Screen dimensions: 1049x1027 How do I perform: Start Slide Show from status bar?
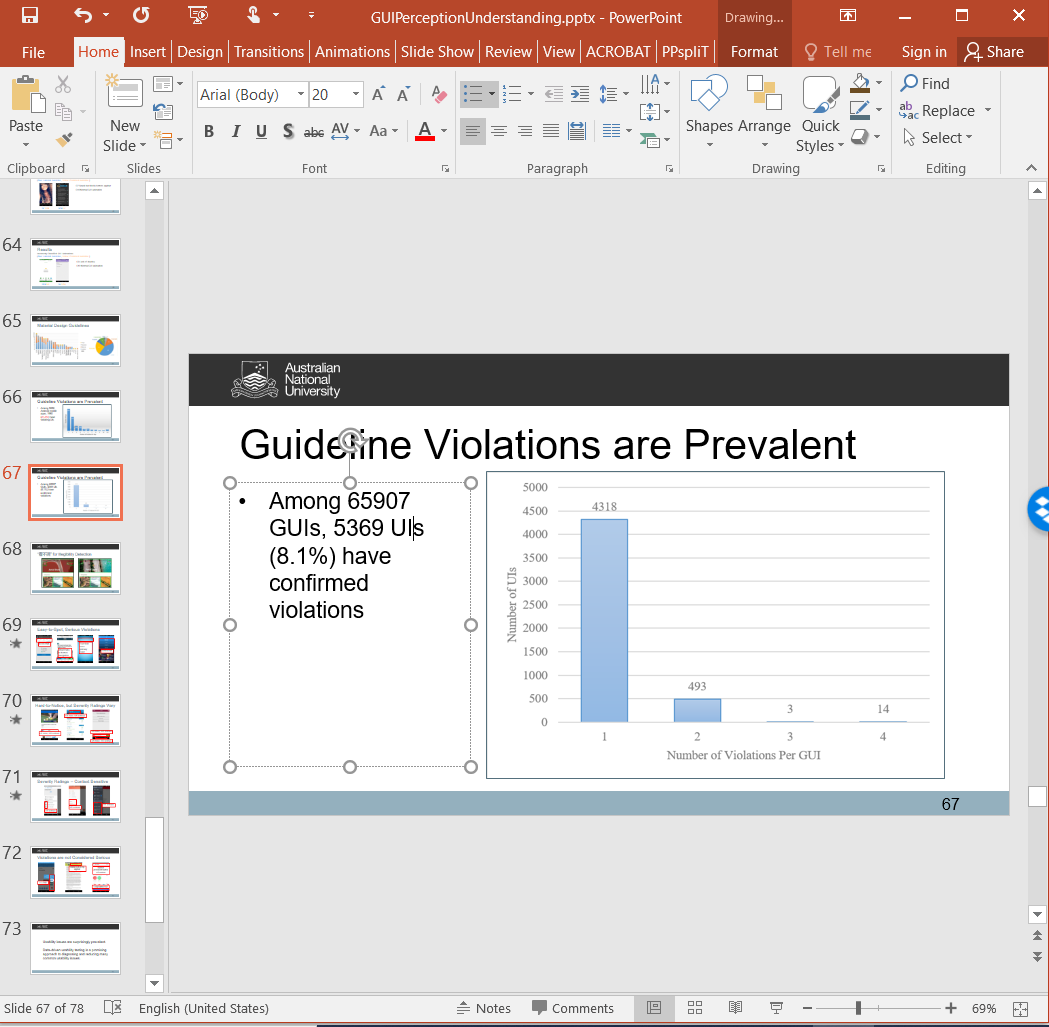pyautogui.click(x=775, y=1008)
